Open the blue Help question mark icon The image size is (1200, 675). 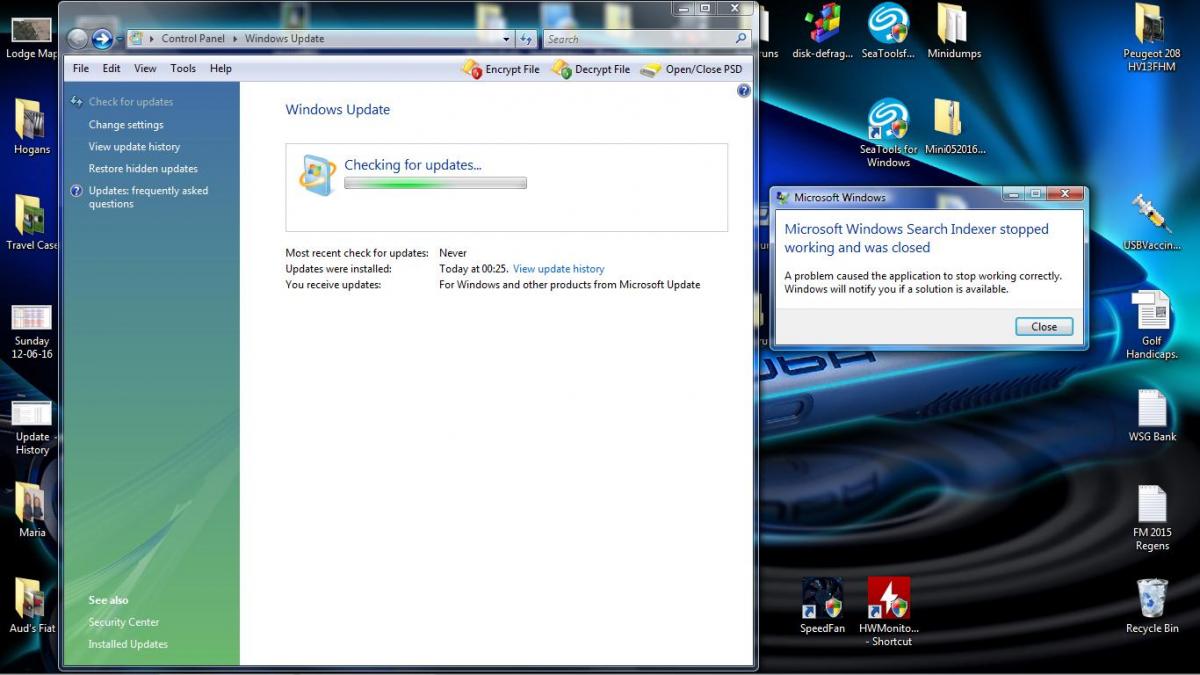coord(743,91)
